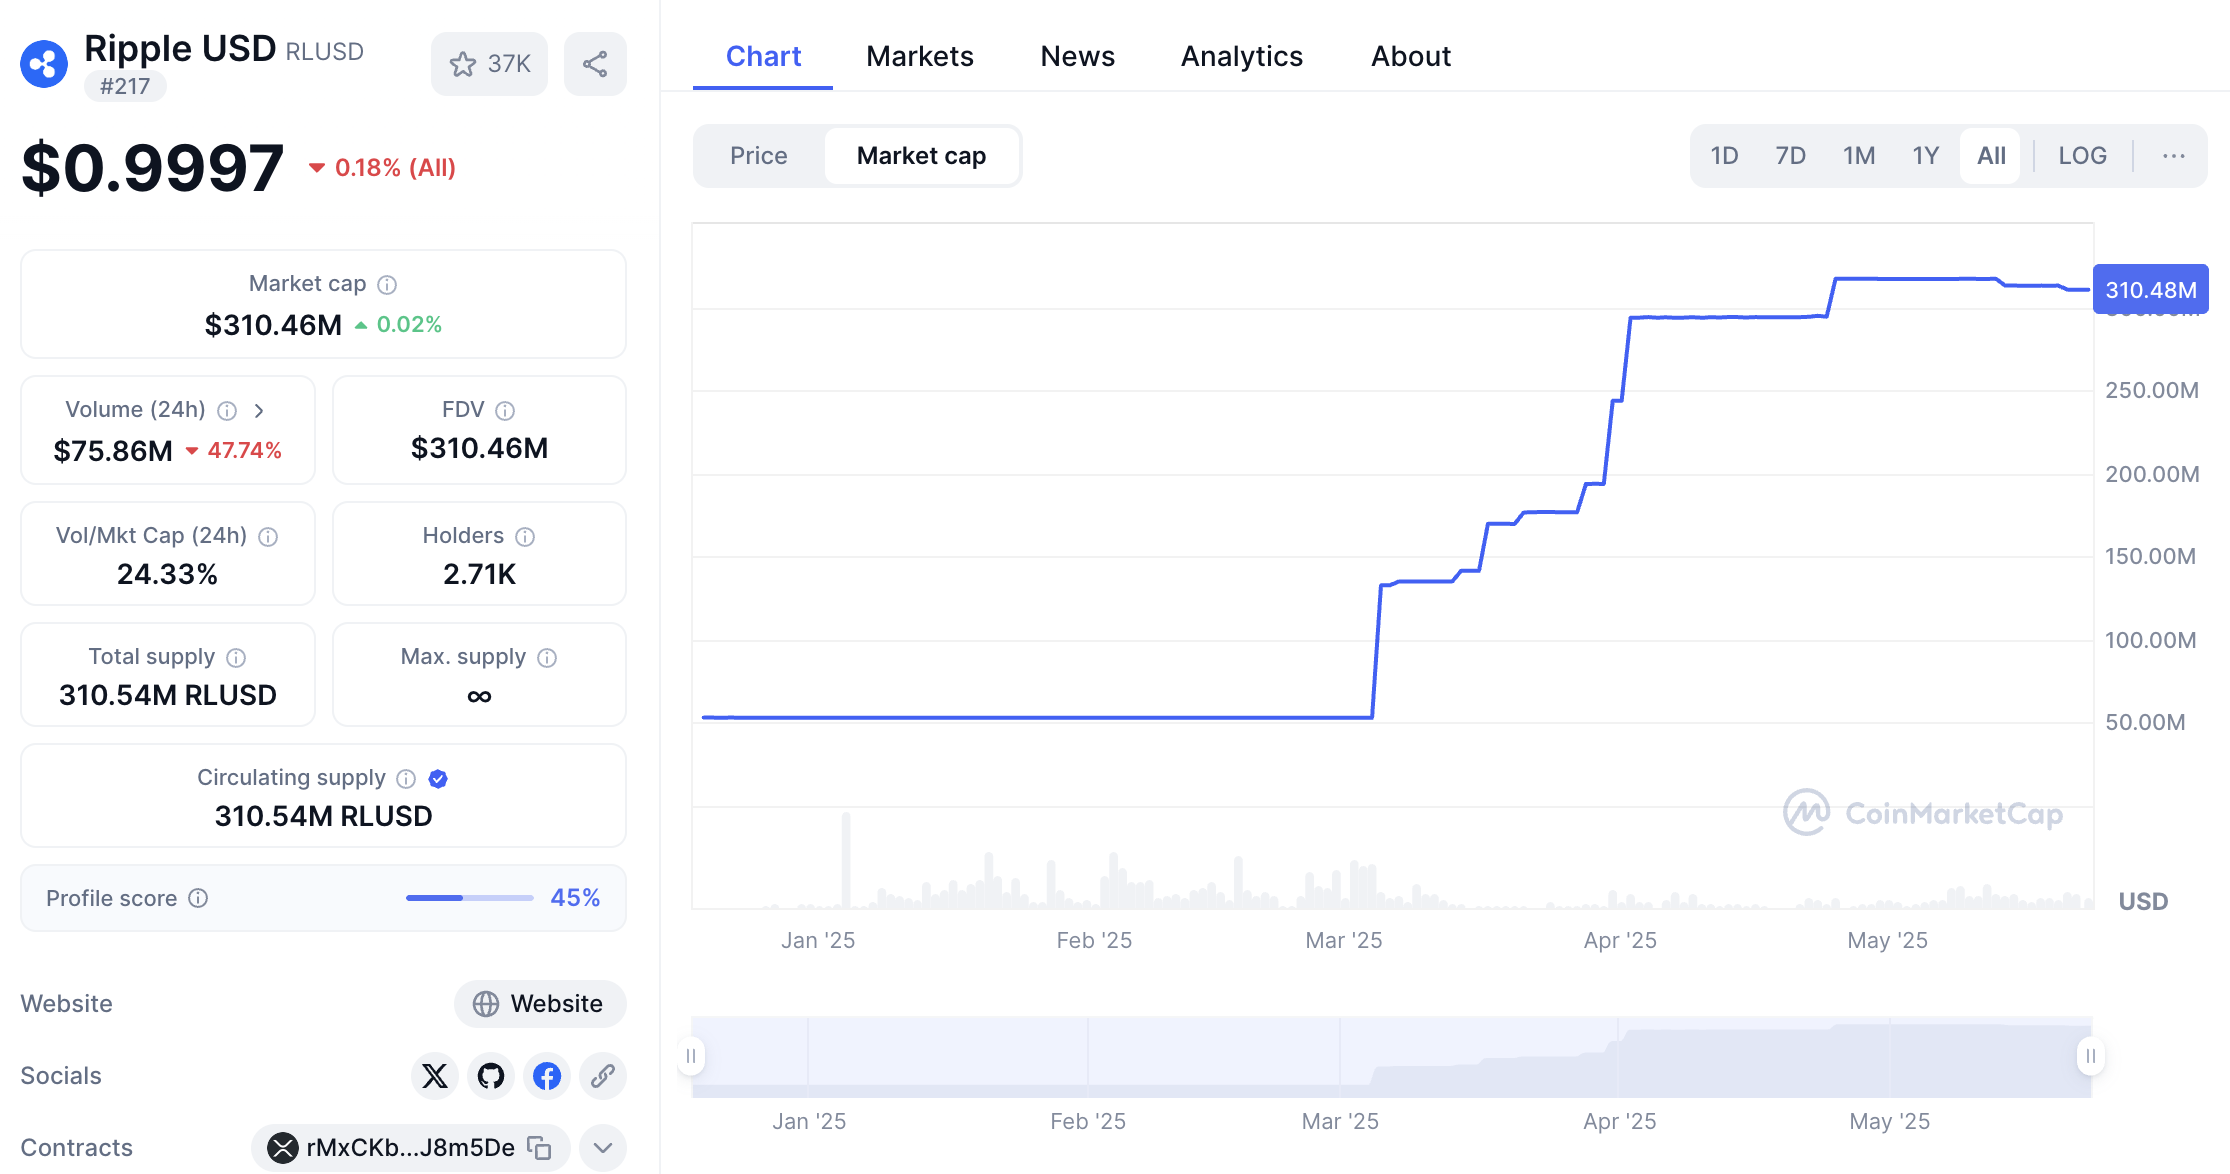Click the 2.71K holders value

[479, 574]
